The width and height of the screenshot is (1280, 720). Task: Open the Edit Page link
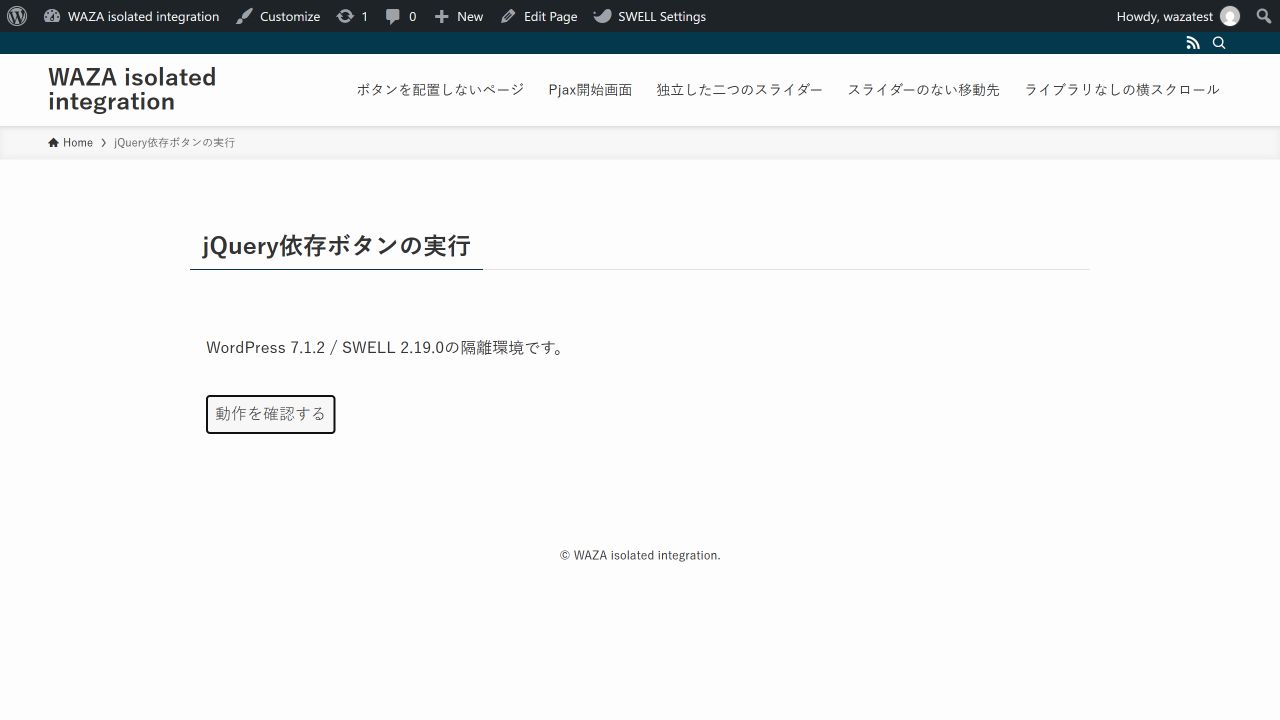point(539,16)
